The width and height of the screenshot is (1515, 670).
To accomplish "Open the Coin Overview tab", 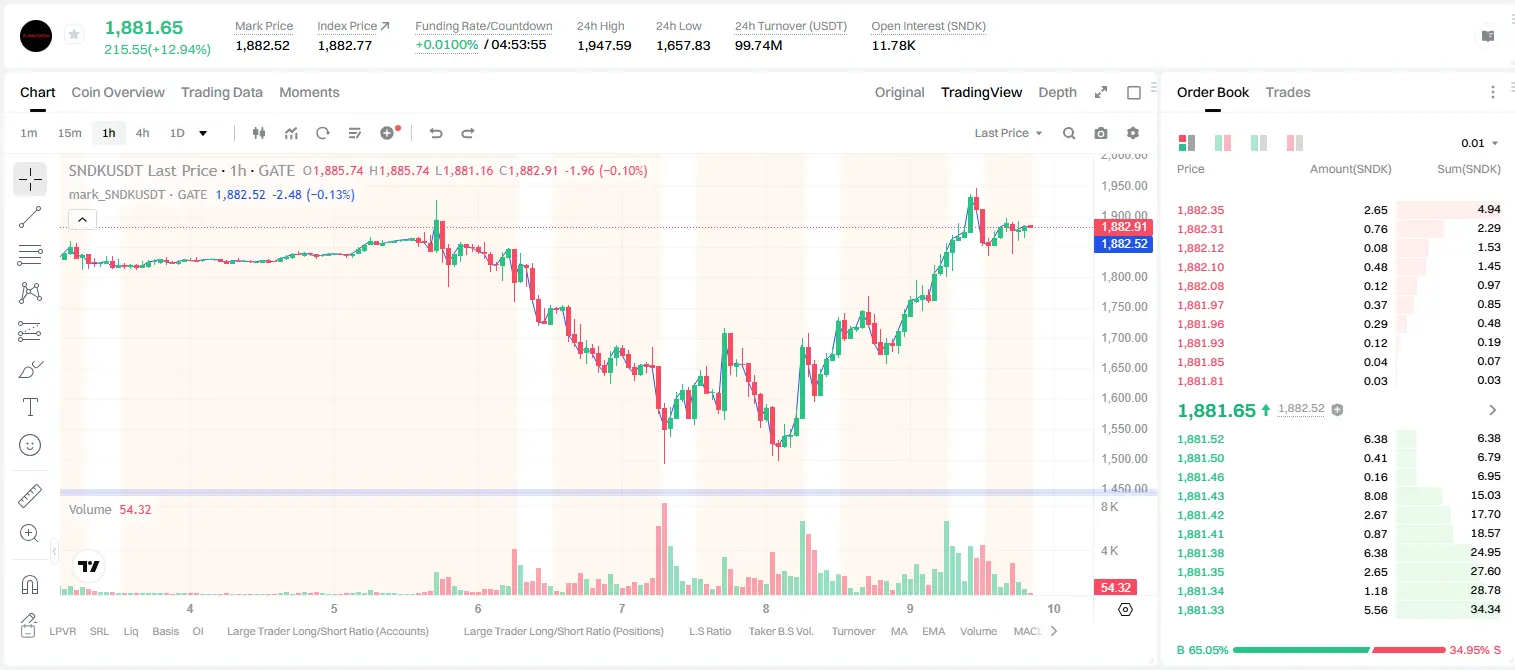I will click(118, 92).
